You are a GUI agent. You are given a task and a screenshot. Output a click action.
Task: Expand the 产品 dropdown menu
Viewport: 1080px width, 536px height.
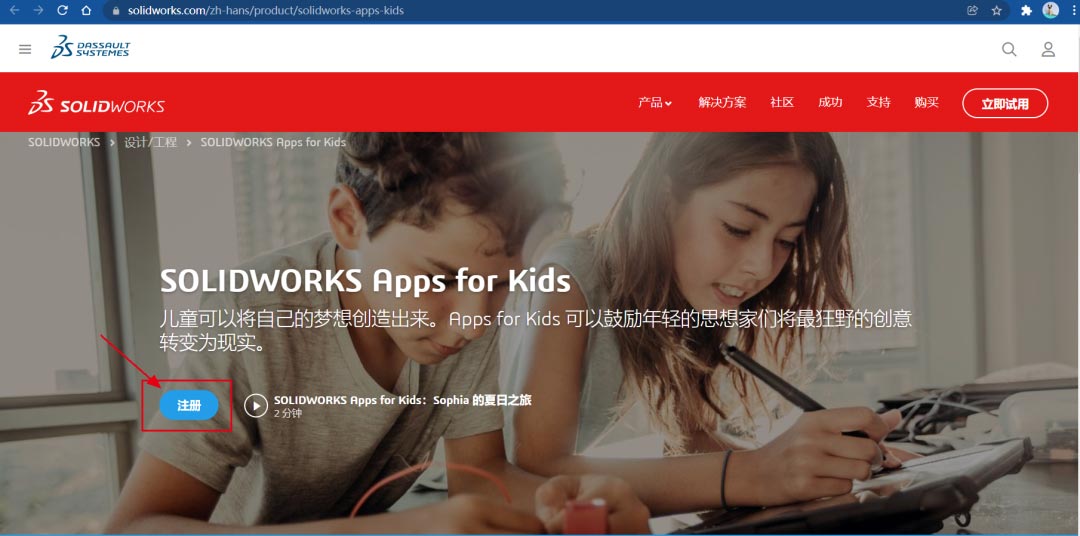tap(654, 103)
